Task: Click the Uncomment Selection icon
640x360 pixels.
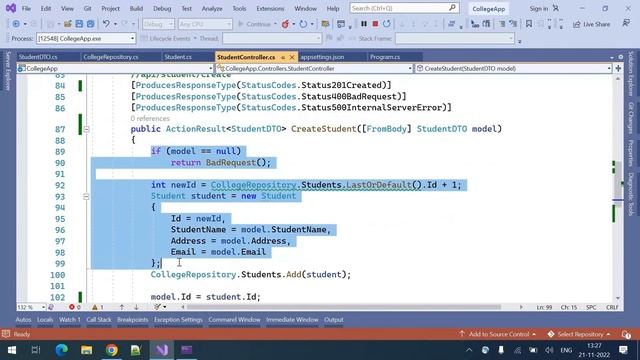Action: pos(513,24)
